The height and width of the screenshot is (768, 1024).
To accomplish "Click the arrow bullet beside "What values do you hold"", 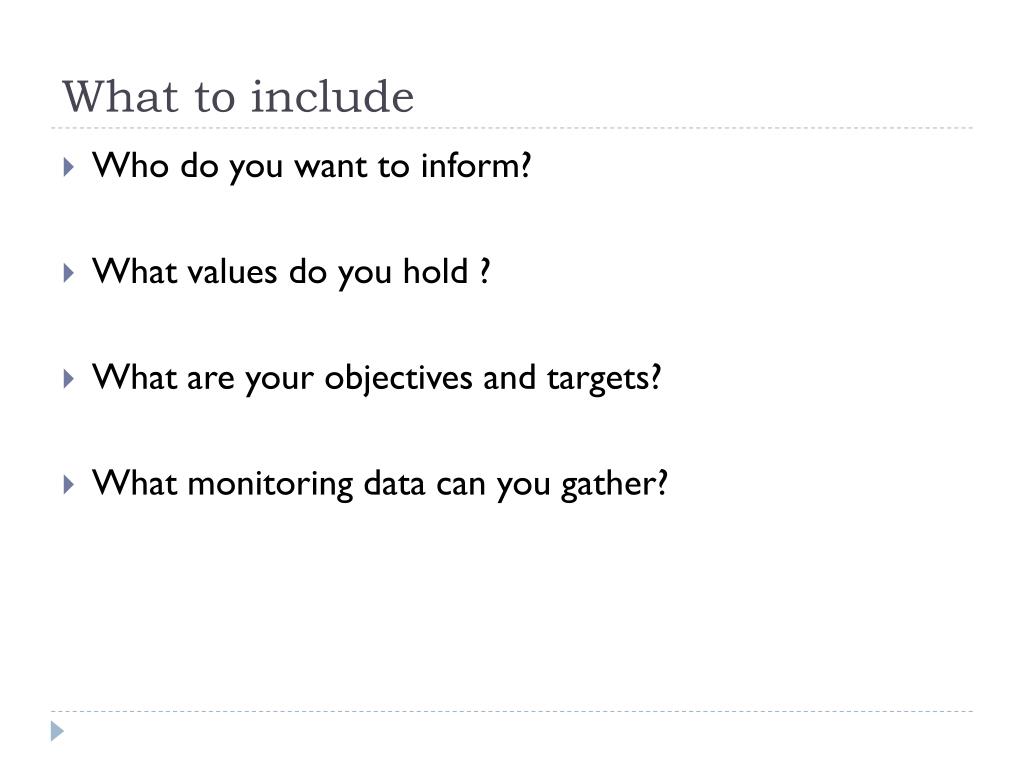I will (69, 273).
